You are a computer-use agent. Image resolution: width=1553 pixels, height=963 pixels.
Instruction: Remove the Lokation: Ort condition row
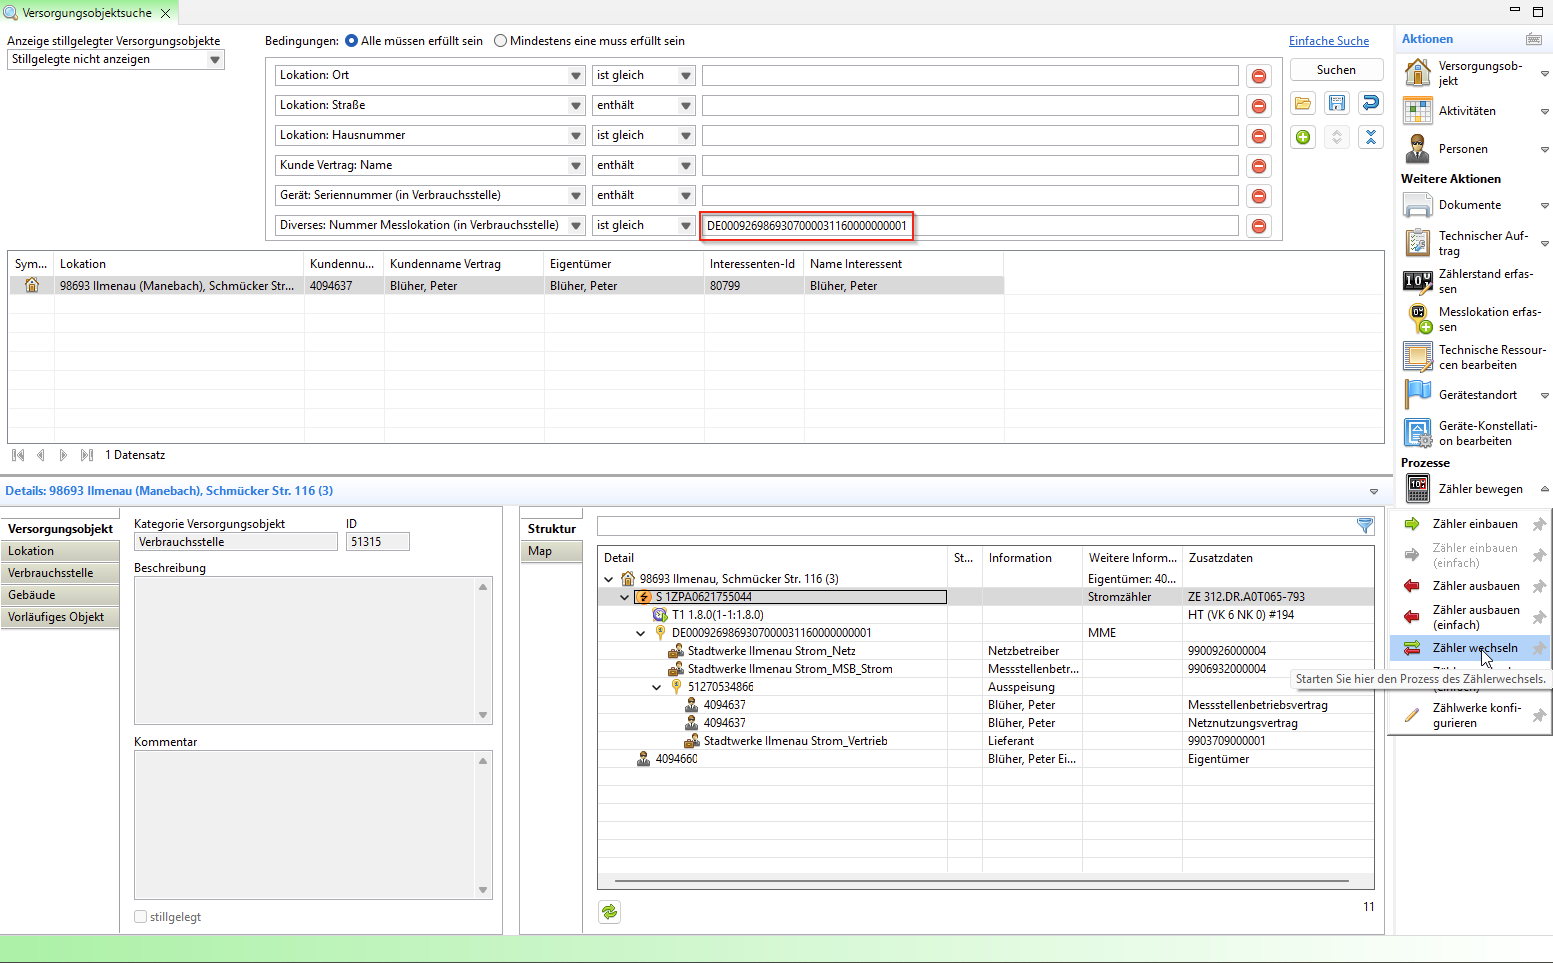(x=1258, y=76)
